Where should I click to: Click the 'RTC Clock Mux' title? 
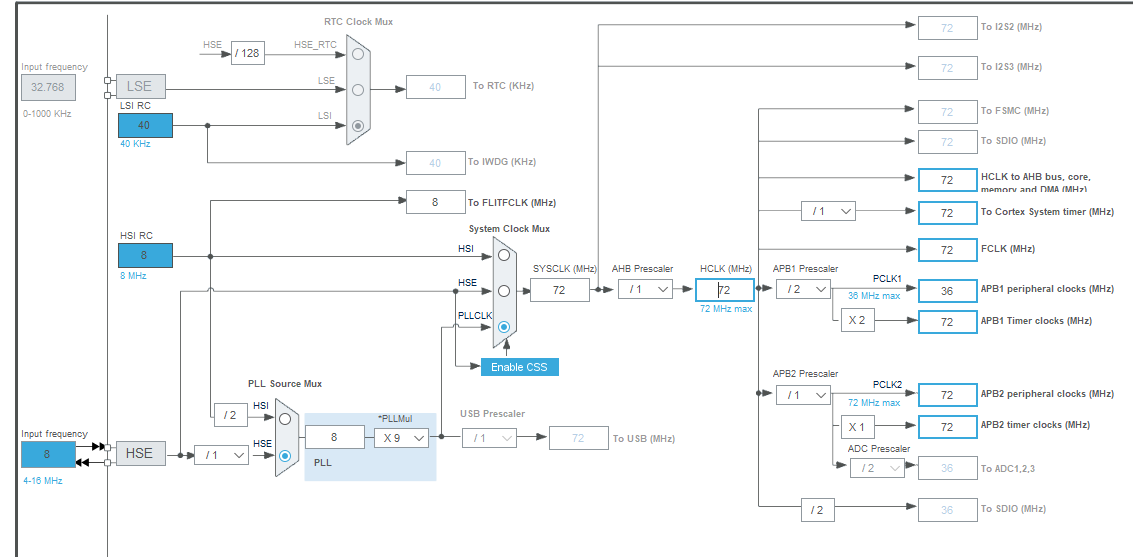pos(358,22)
